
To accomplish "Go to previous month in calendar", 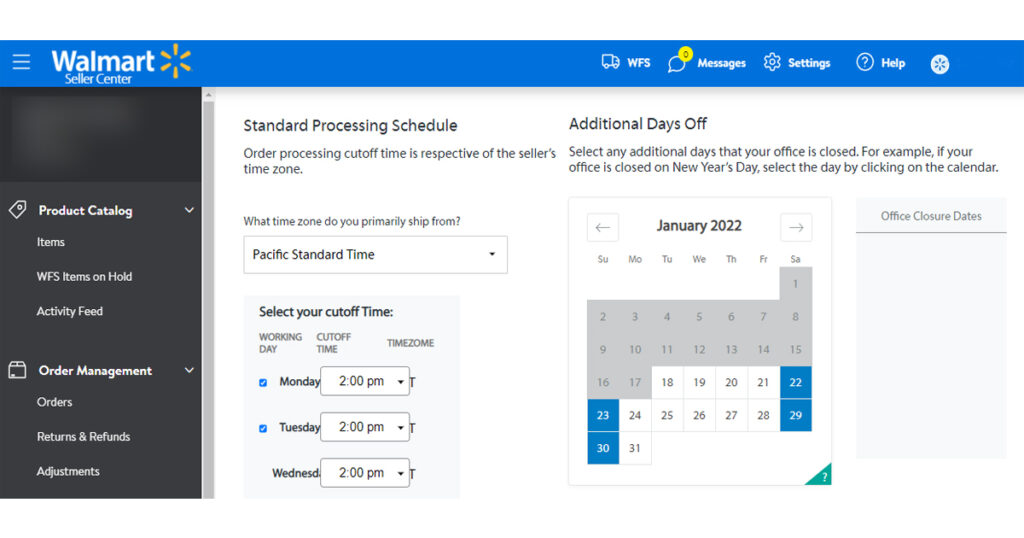I will pos(603,227).
